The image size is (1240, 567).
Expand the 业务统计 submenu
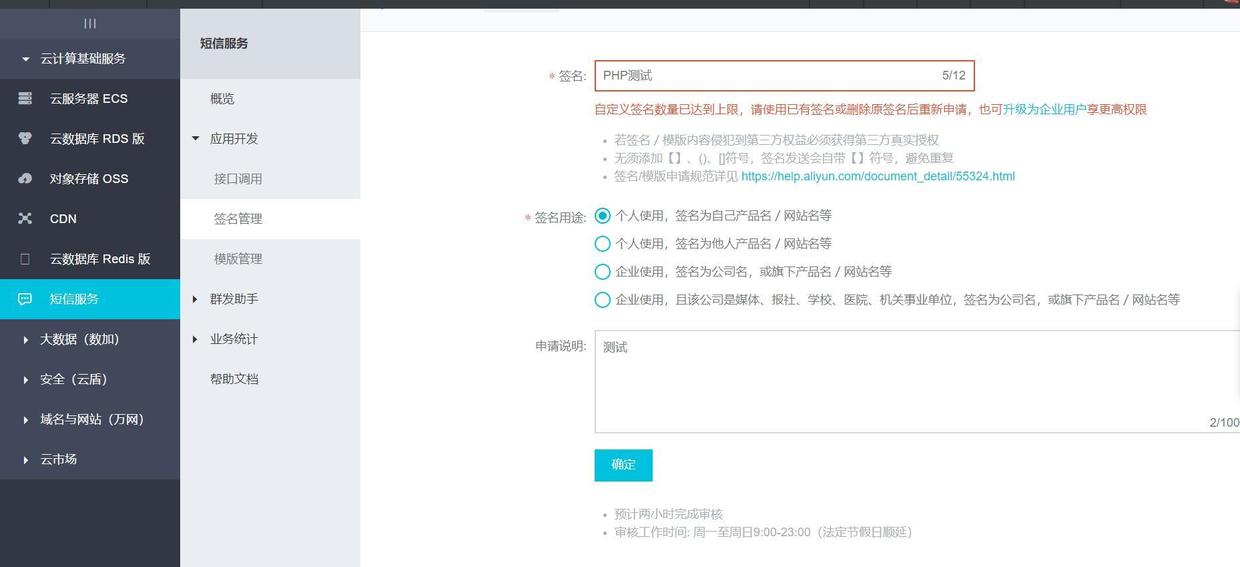click(196, 338)
